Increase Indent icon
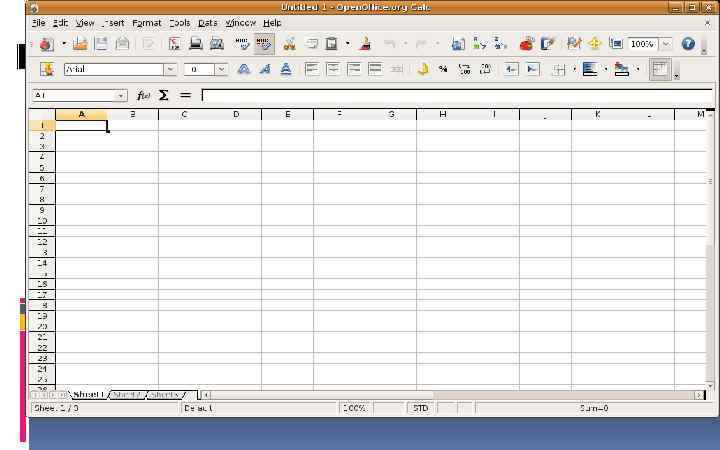 [x=532, y=69]
